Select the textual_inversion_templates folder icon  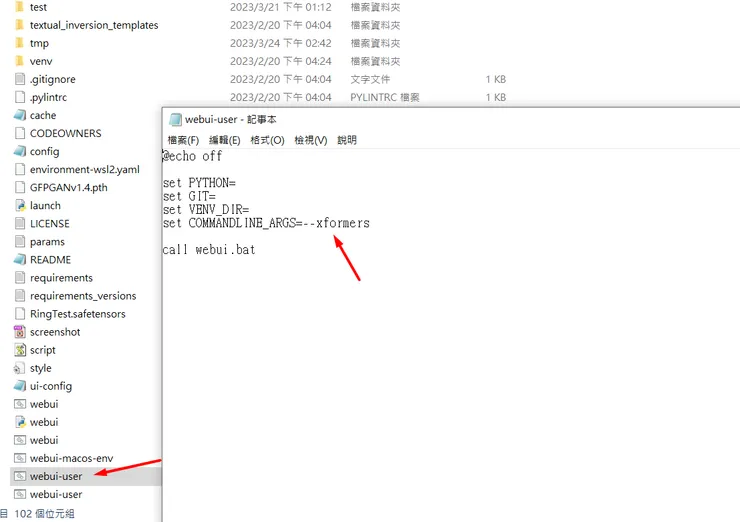[x=19, y=25]
